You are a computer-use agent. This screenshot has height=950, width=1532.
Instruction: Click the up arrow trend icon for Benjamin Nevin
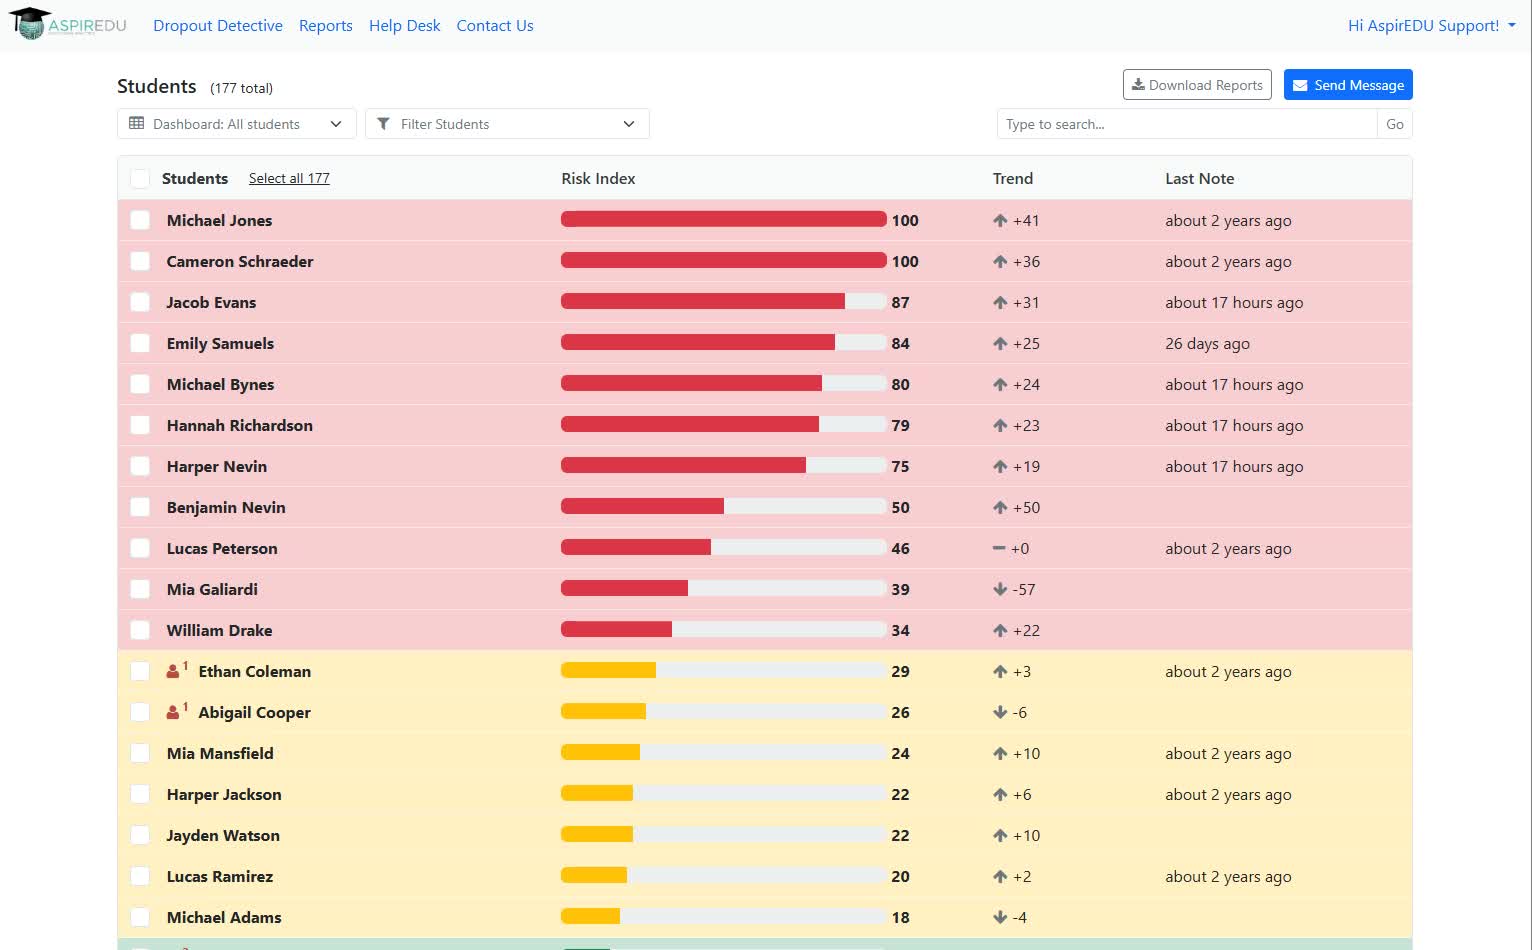pyautogui.click(x=1000, y=507)
